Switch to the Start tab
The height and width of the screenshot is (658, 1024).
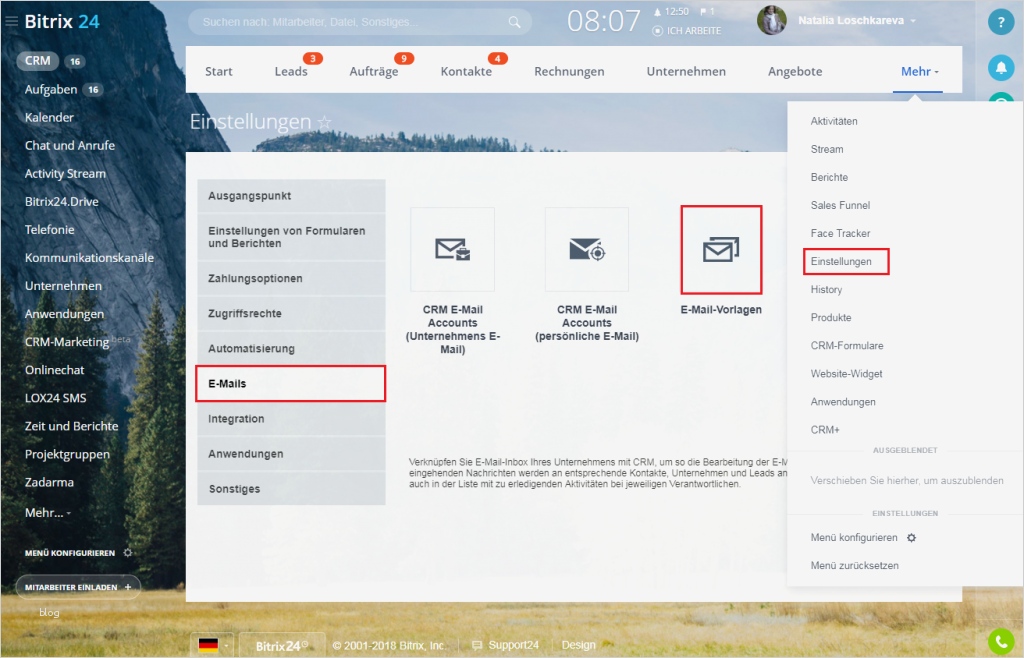click(x=219, y=71)
